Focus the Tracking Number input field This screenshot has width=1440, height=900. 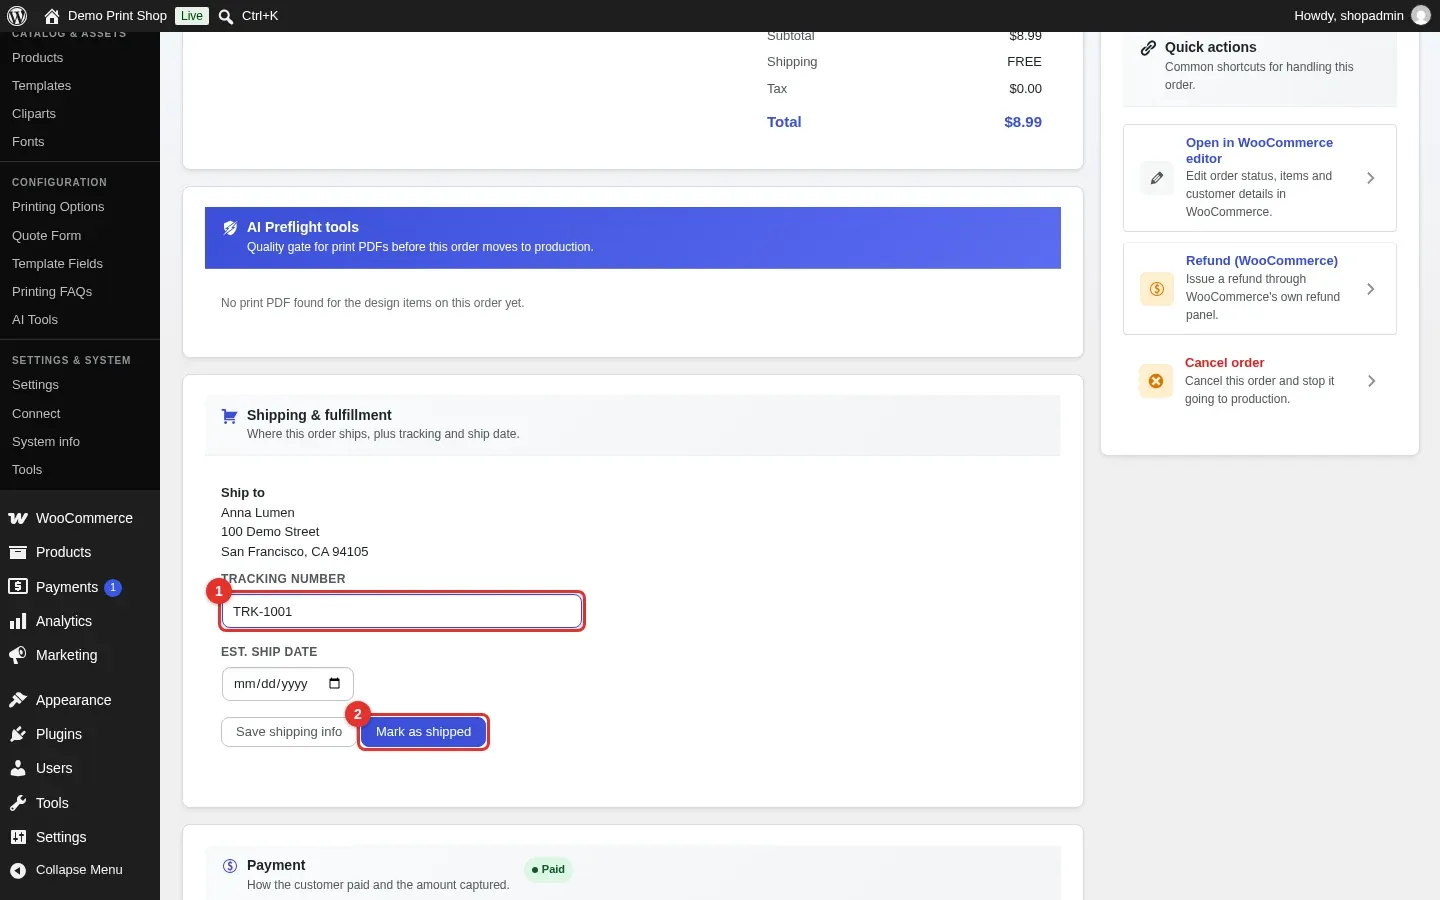[402, 612]
